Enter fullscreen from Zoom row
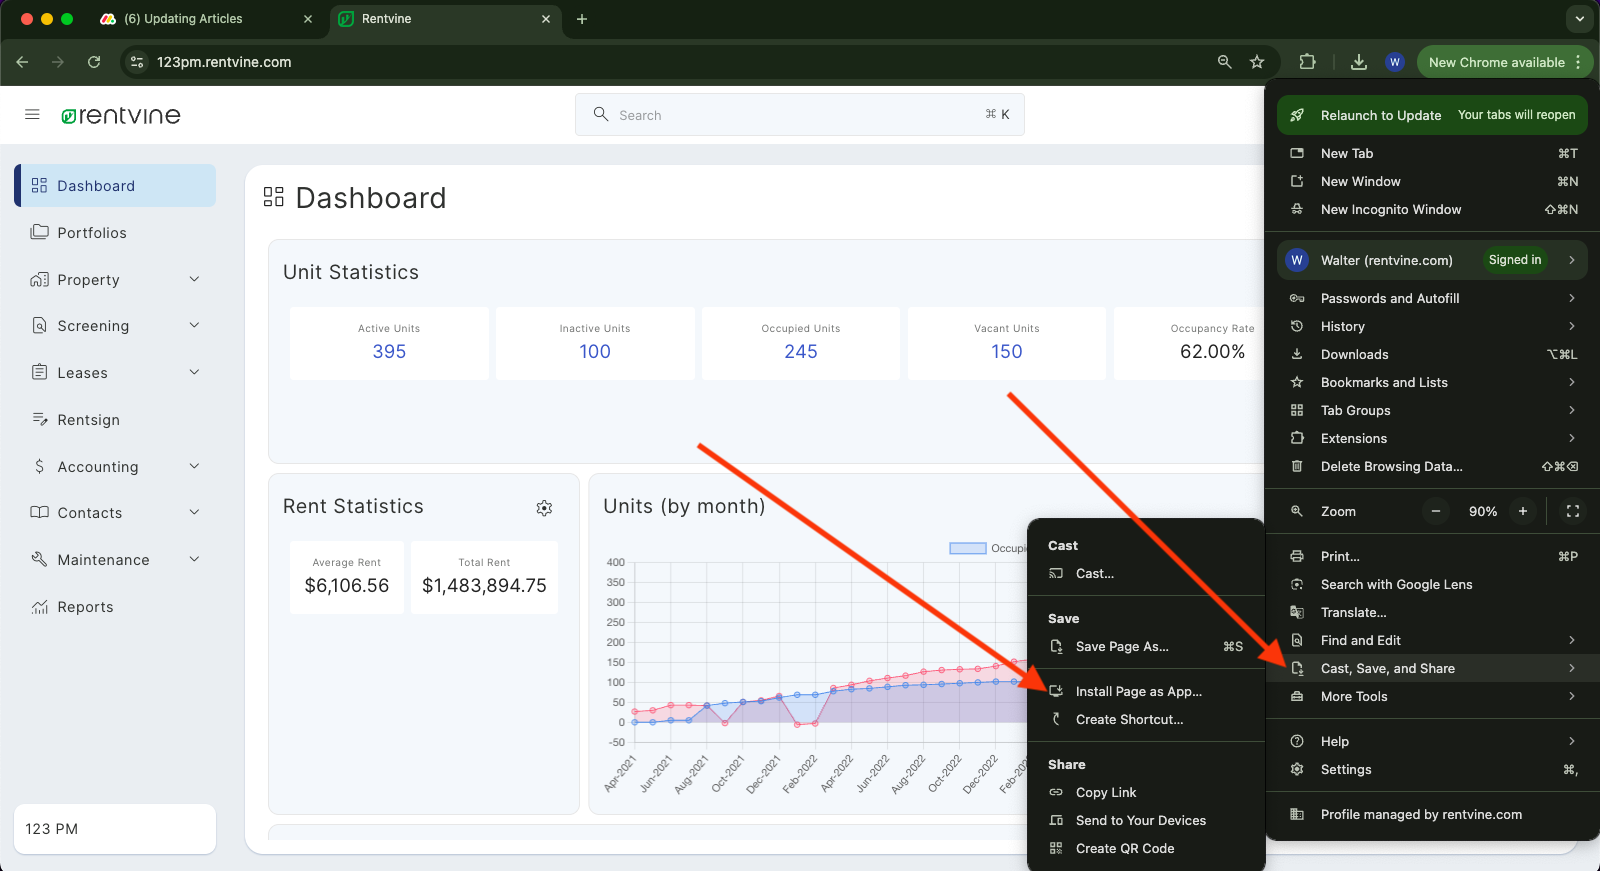This screenshot has height=871, width=1600. (x=1572, y=511)
